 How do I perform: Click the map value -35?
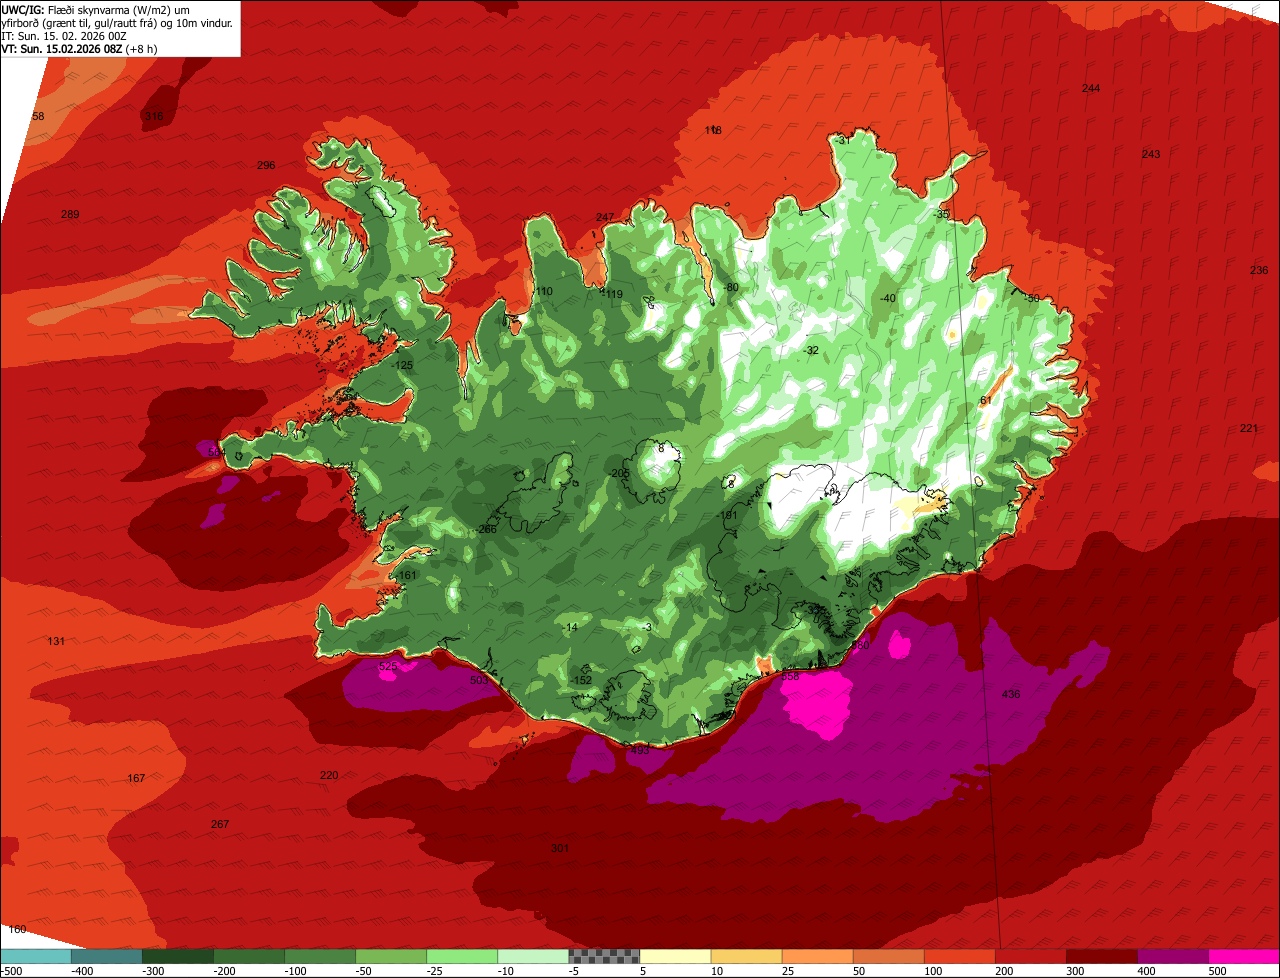point(941,214)
